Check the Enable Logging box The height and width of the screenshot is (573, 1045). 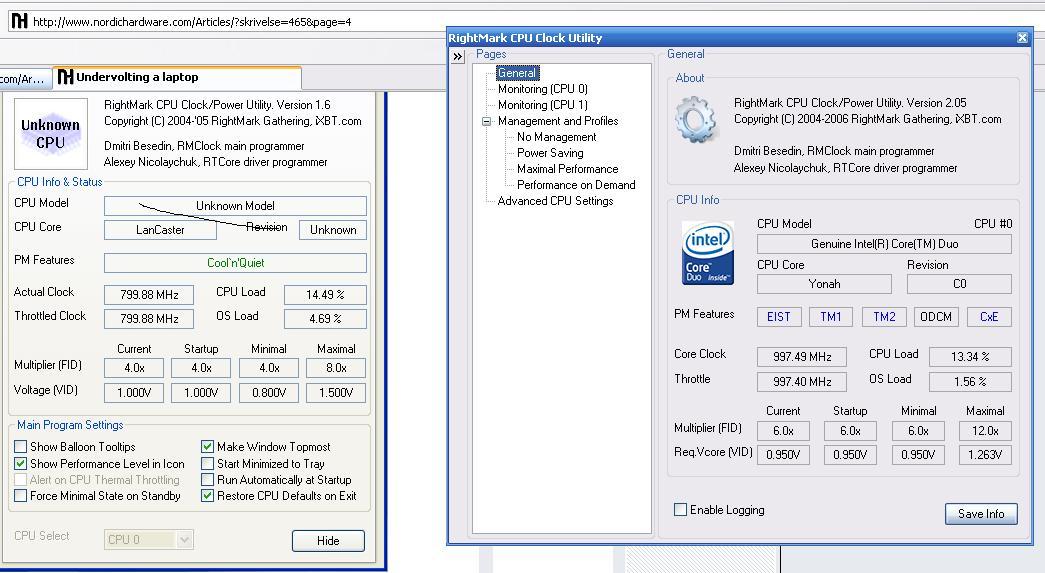[680, 510]
